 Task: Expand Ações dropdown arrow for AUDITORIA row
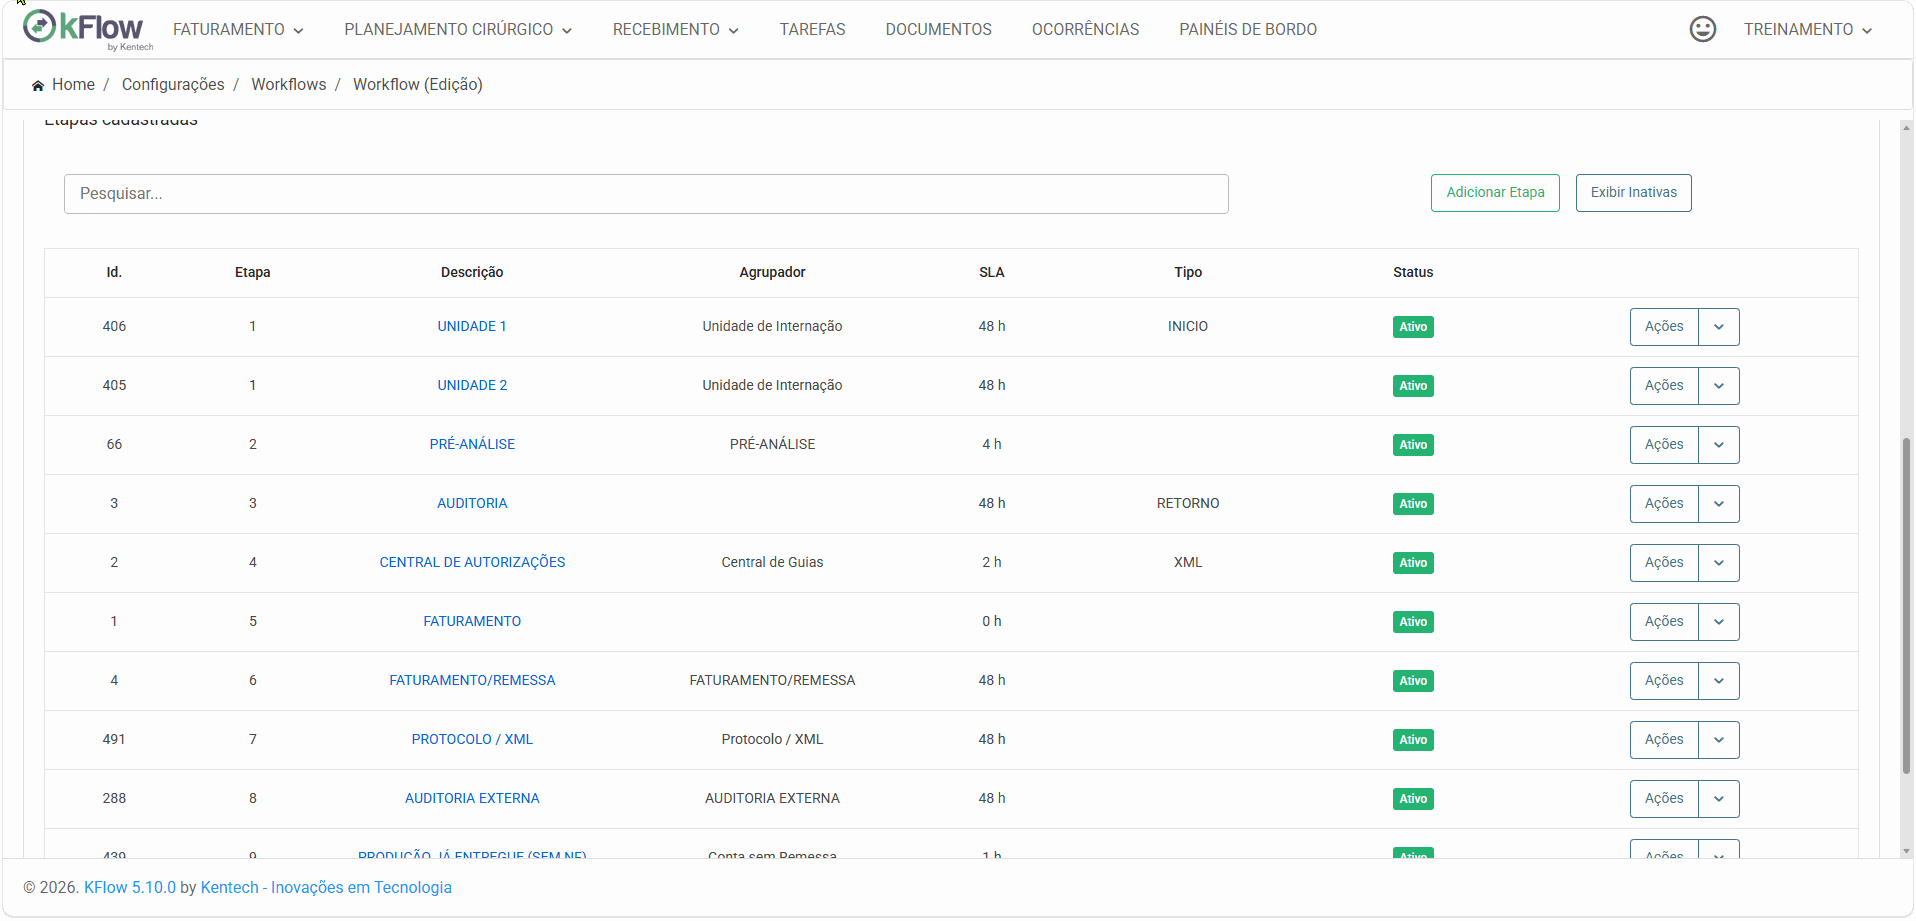click(x=1719, y=504)
